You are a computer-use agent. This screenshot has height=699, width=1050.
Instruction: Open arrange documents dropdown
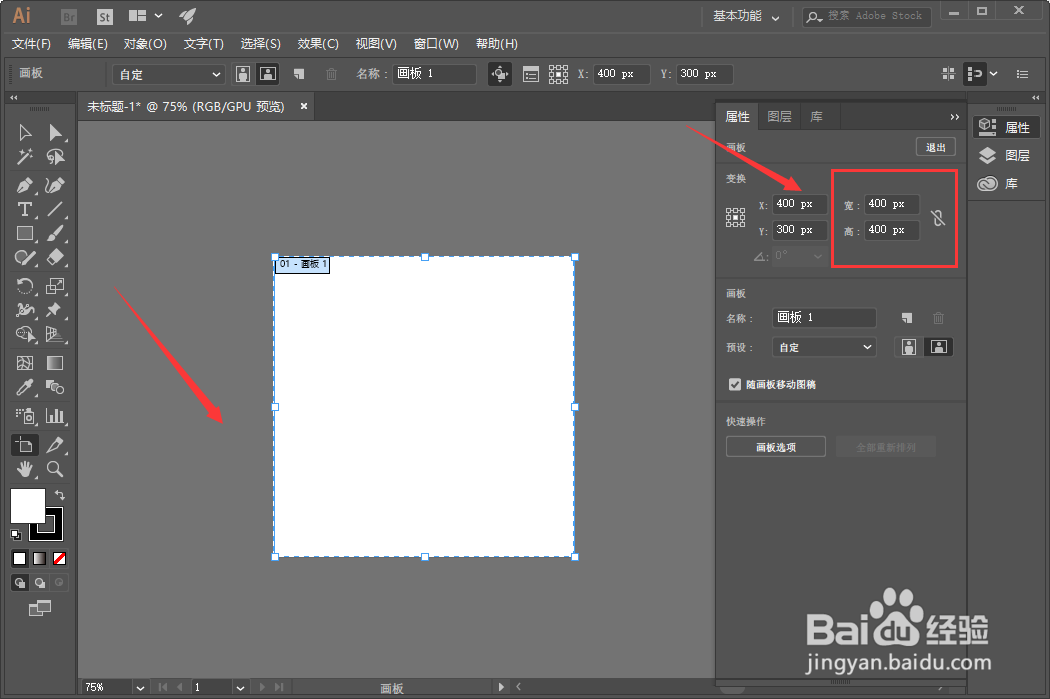[x=145, y=15]
